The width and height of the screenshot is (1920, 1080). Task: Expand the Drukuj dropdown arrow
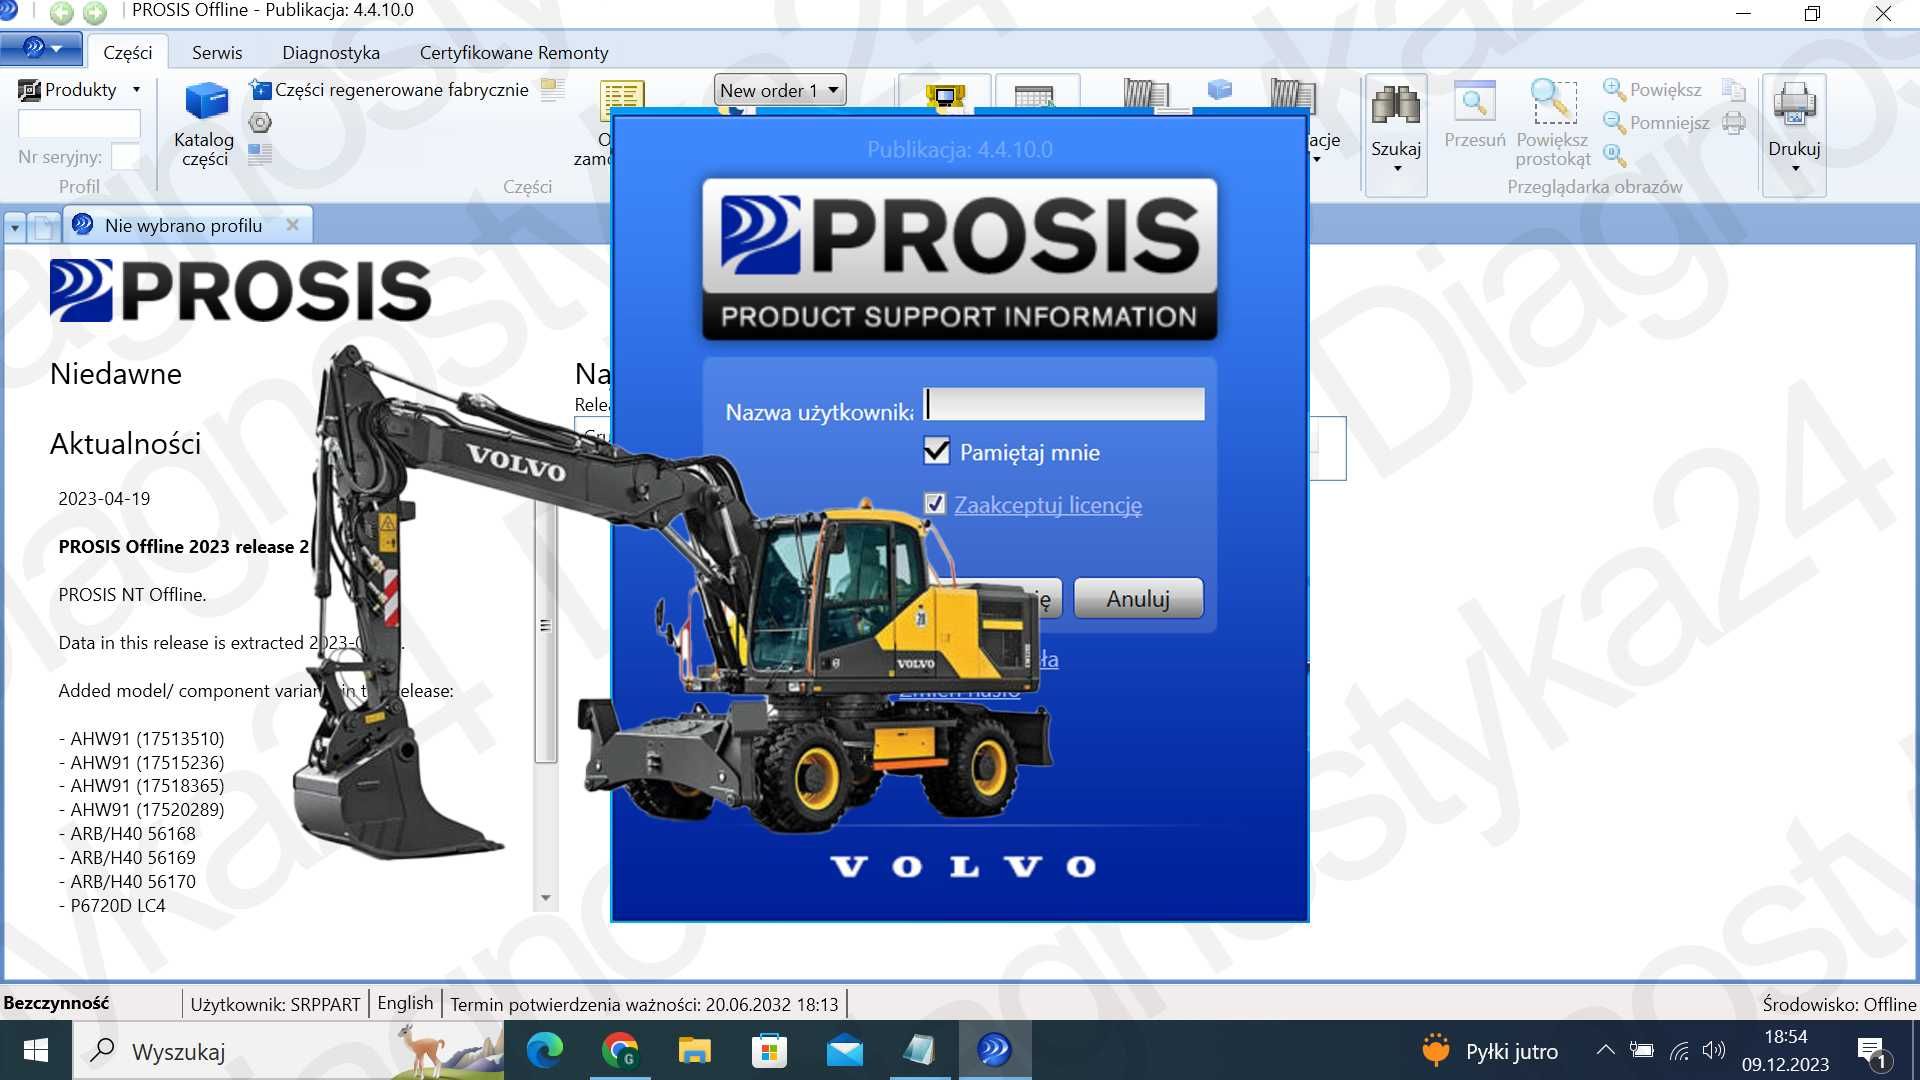click(x=1795, y=169)
